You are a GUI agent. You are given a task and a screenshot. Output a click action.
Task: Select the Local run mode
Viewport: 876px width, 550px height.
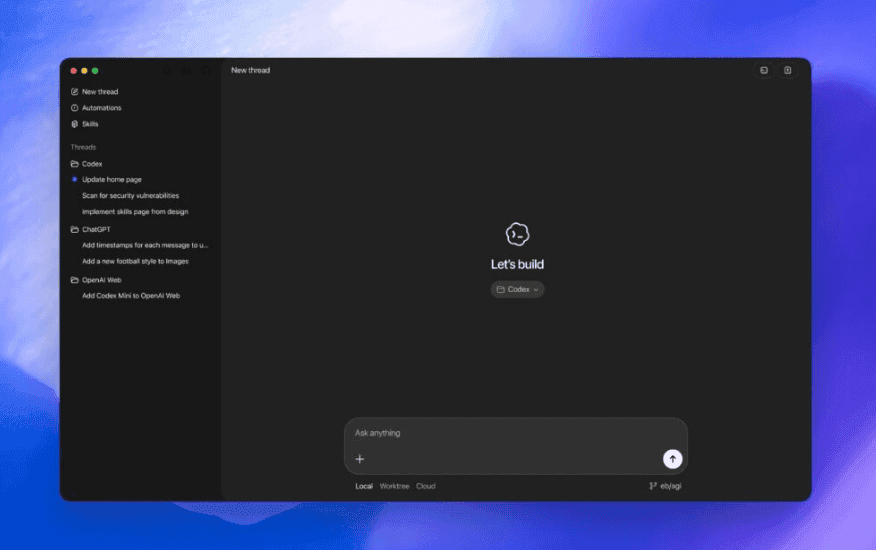tap(364, 486)
